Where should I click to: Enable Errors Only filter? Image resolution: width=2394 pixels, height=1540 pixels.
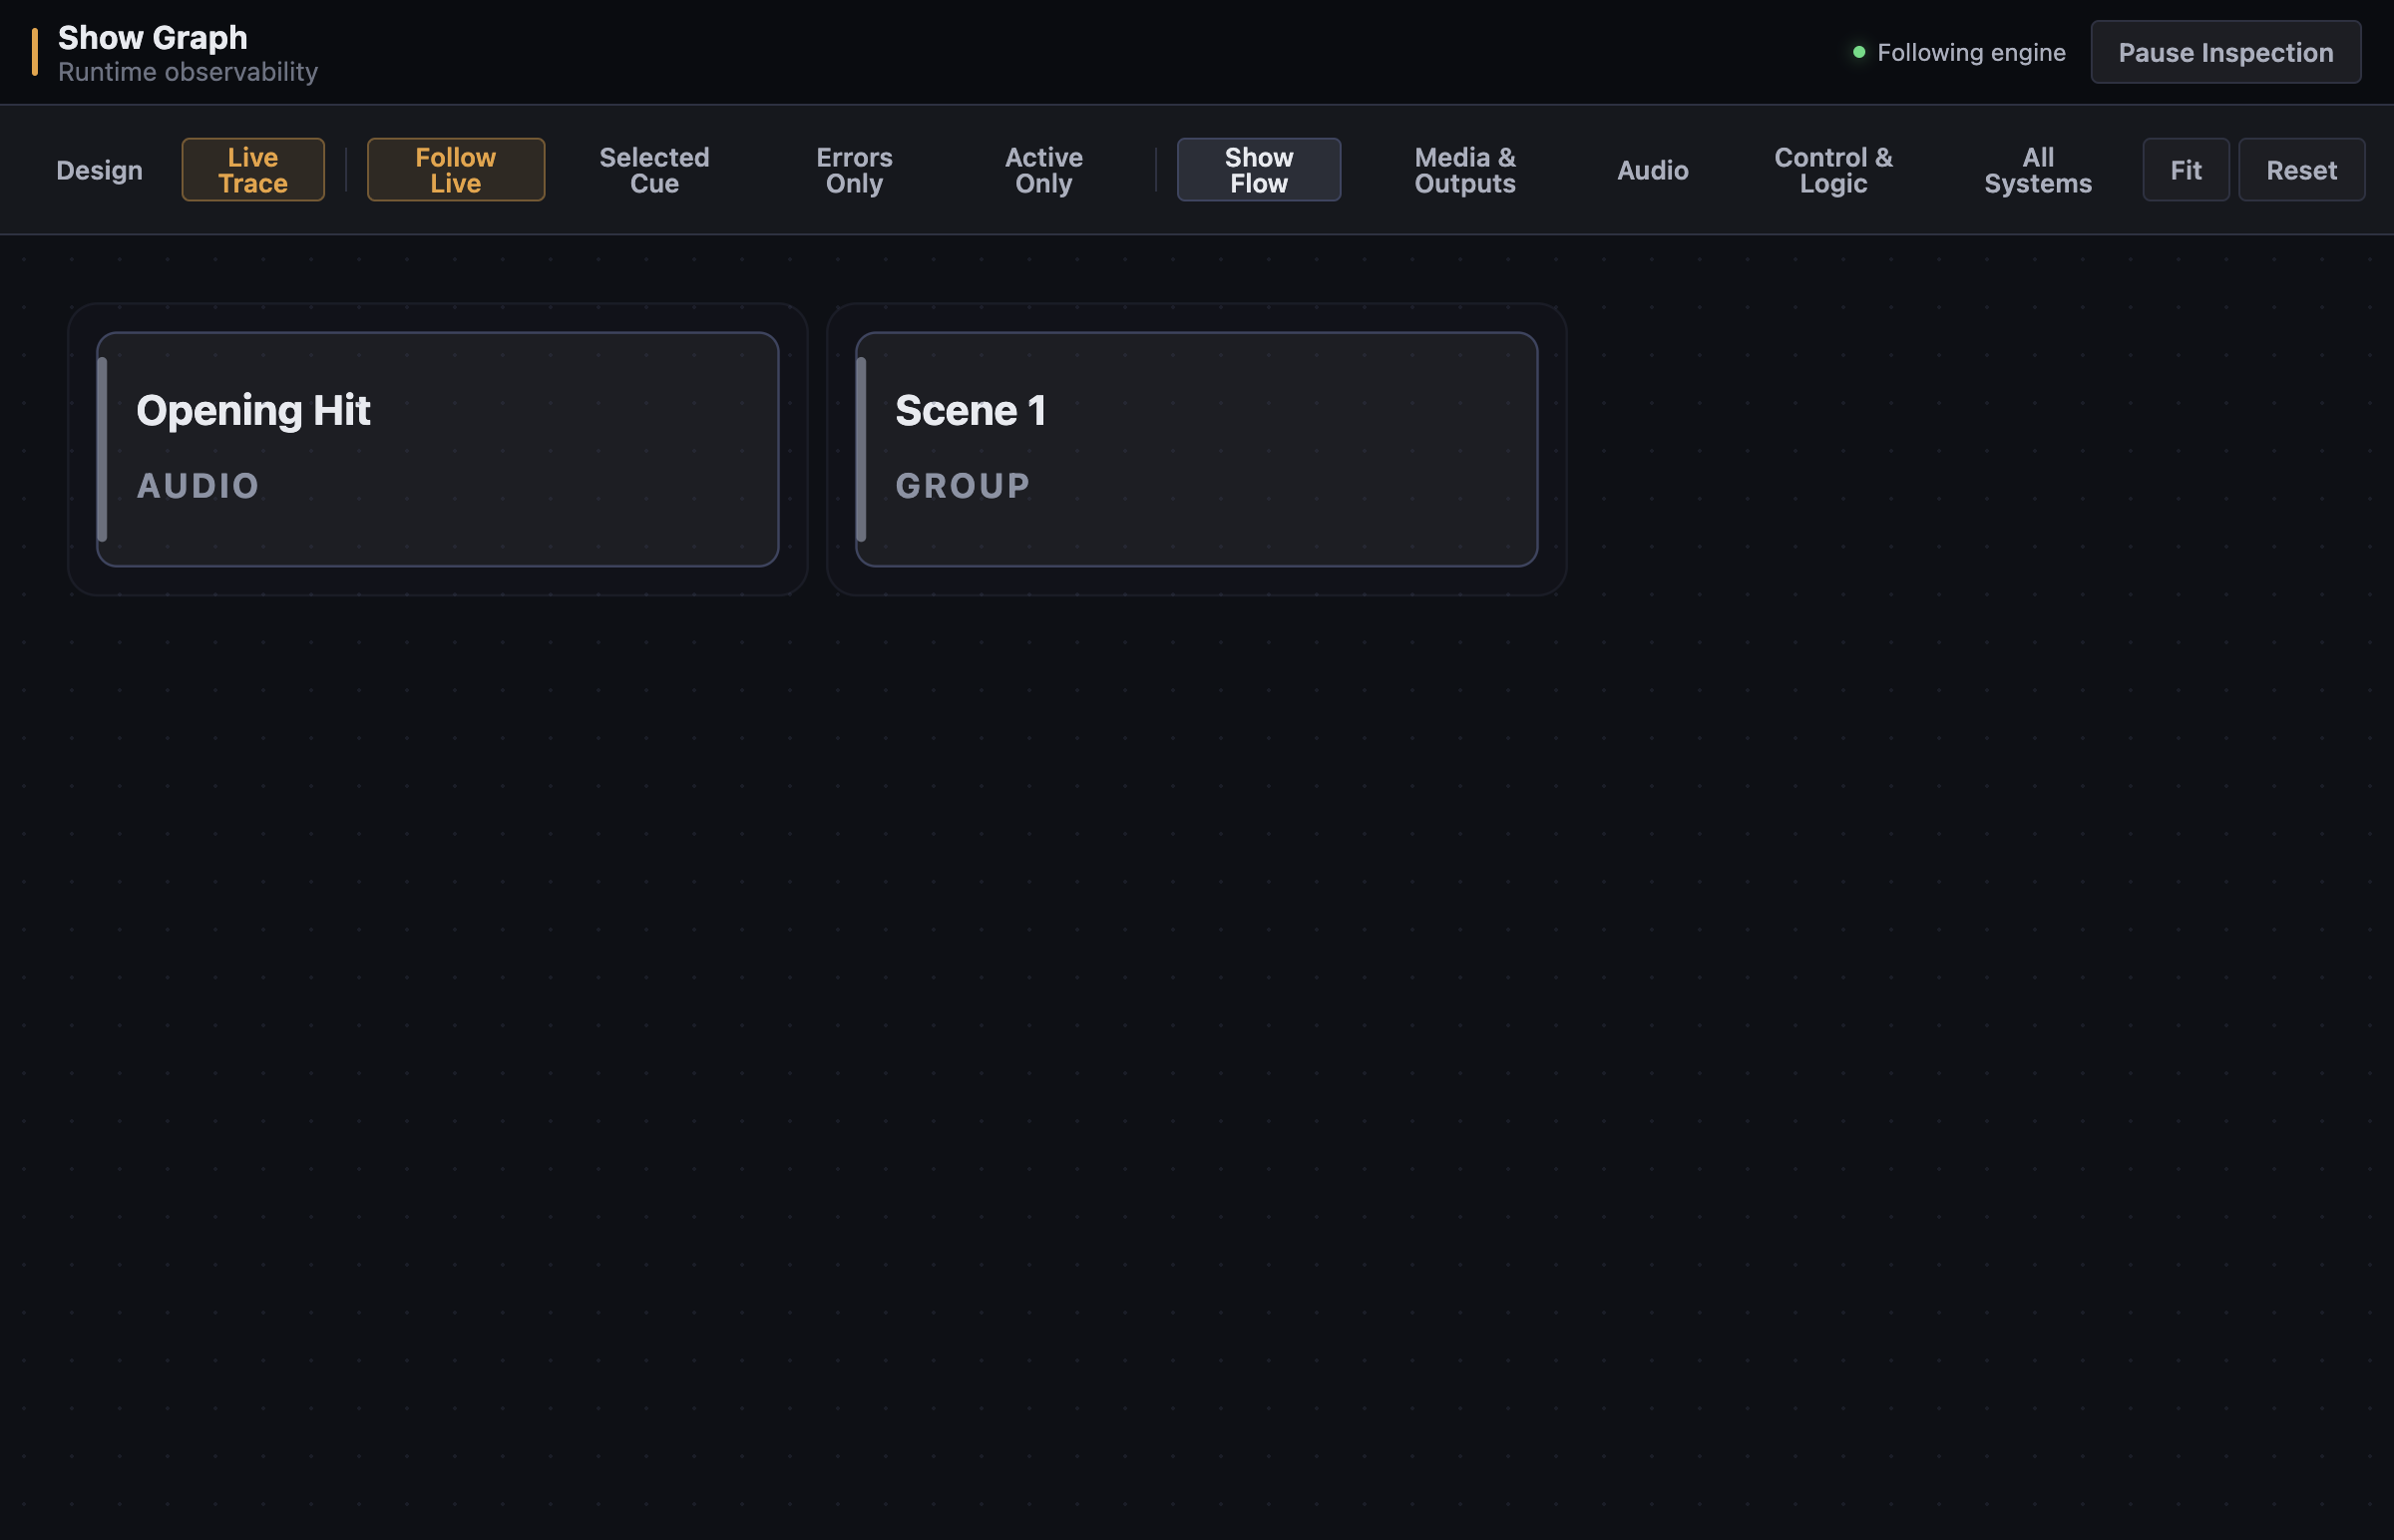click(854, 170)
